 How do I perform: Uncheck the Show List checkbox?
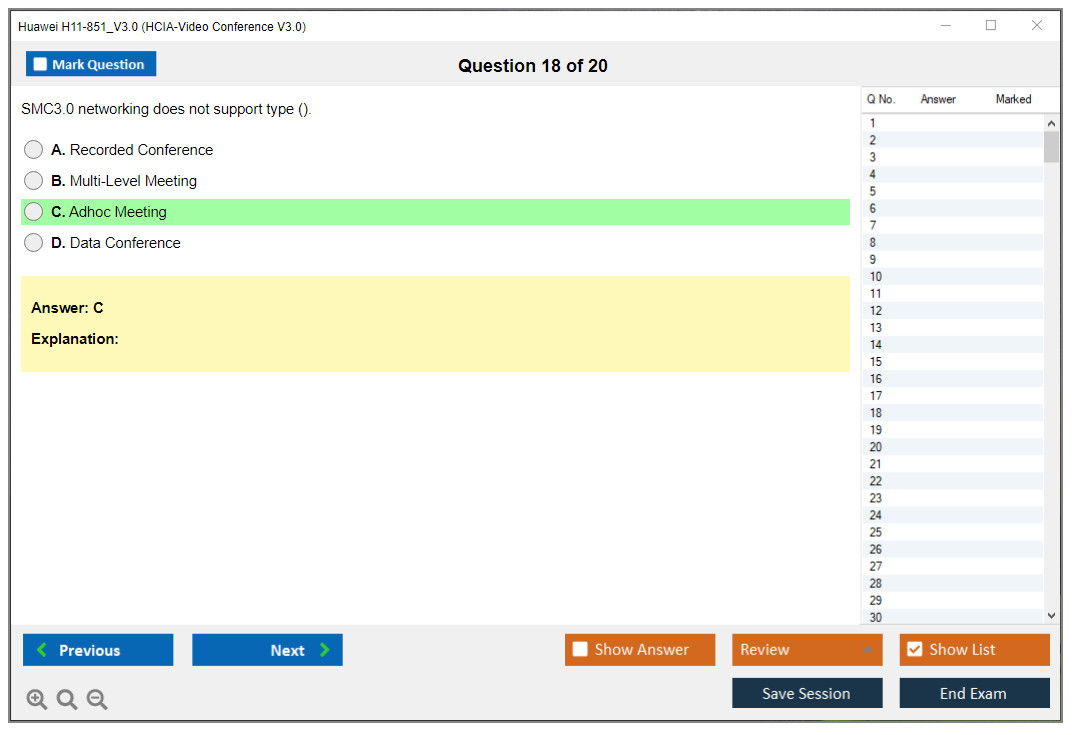pos(914,650)
